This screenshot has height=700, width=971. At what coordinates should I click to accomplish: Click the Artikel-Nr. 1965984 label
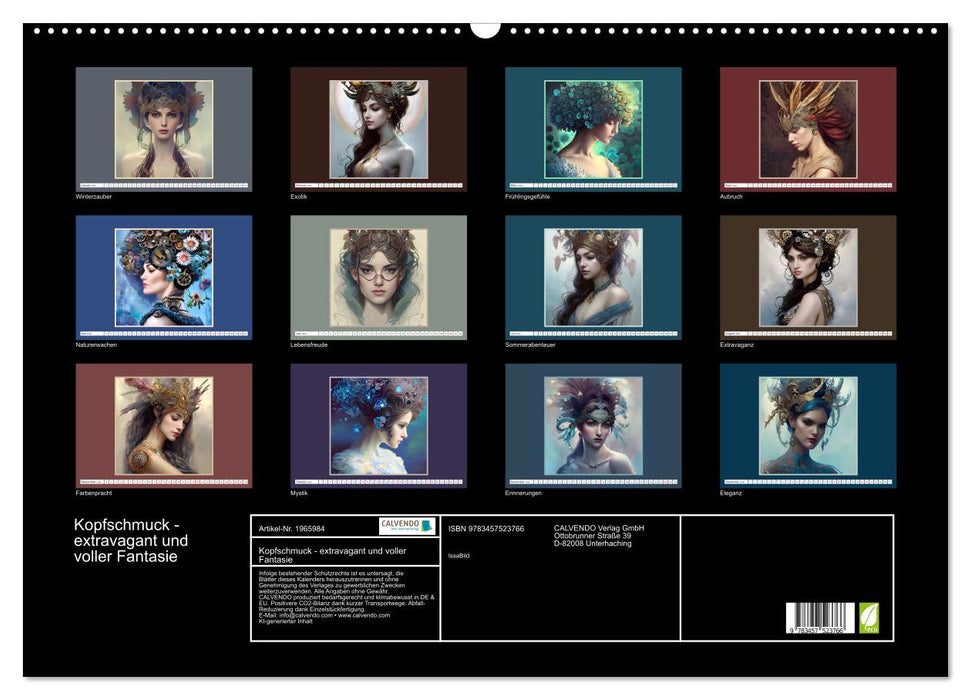coord(293,527)
